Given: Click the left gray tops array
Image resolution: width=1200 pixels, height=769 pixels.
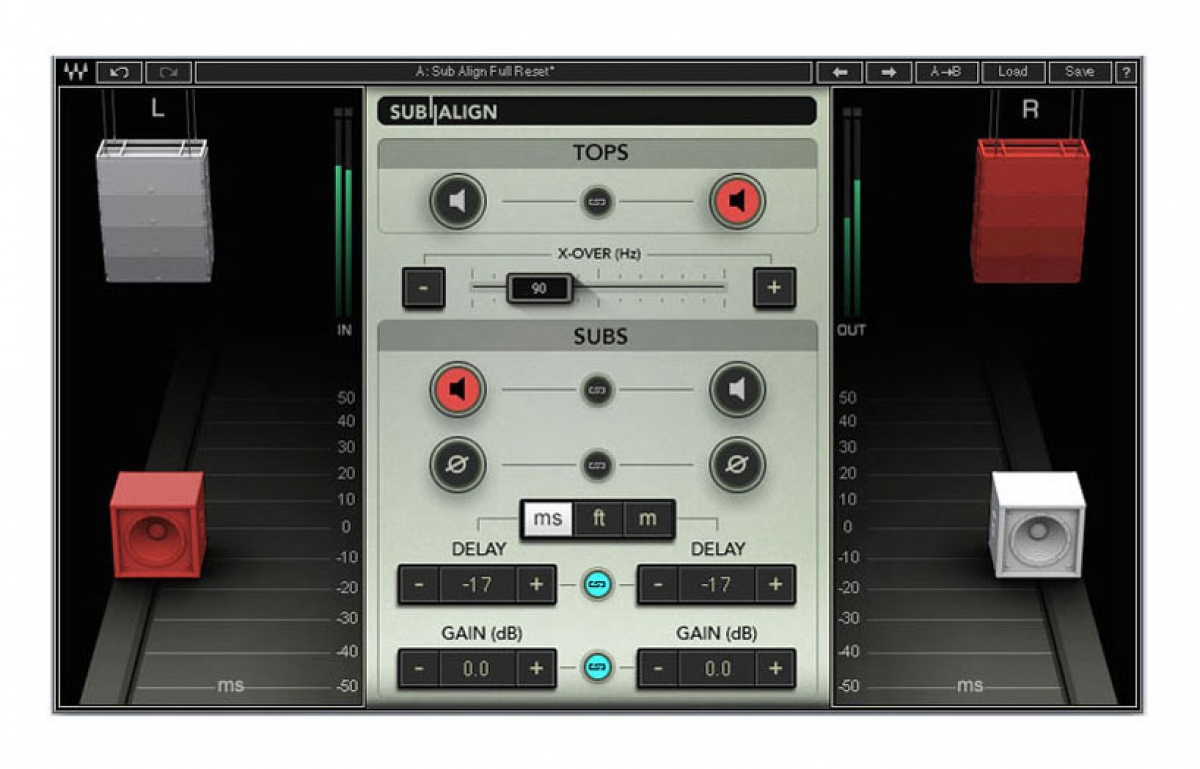Looking at the screenshot, I should [x=153, y=210].
